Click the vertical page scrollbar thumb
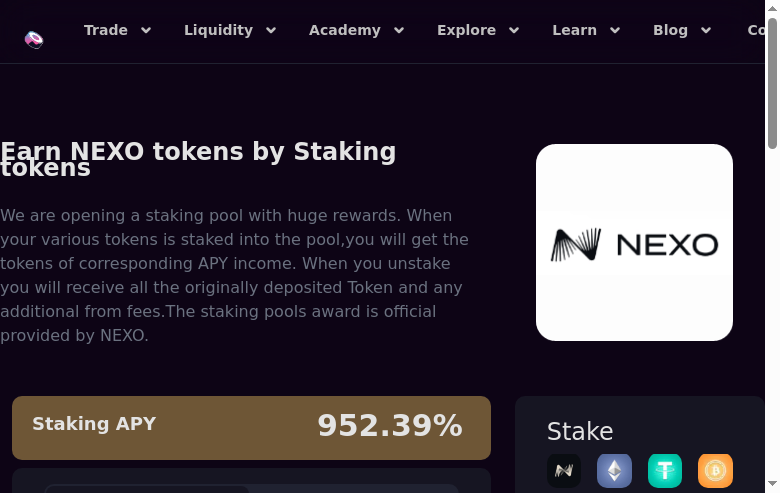Viewport: 780px width, 493px height. pos(772,85)
